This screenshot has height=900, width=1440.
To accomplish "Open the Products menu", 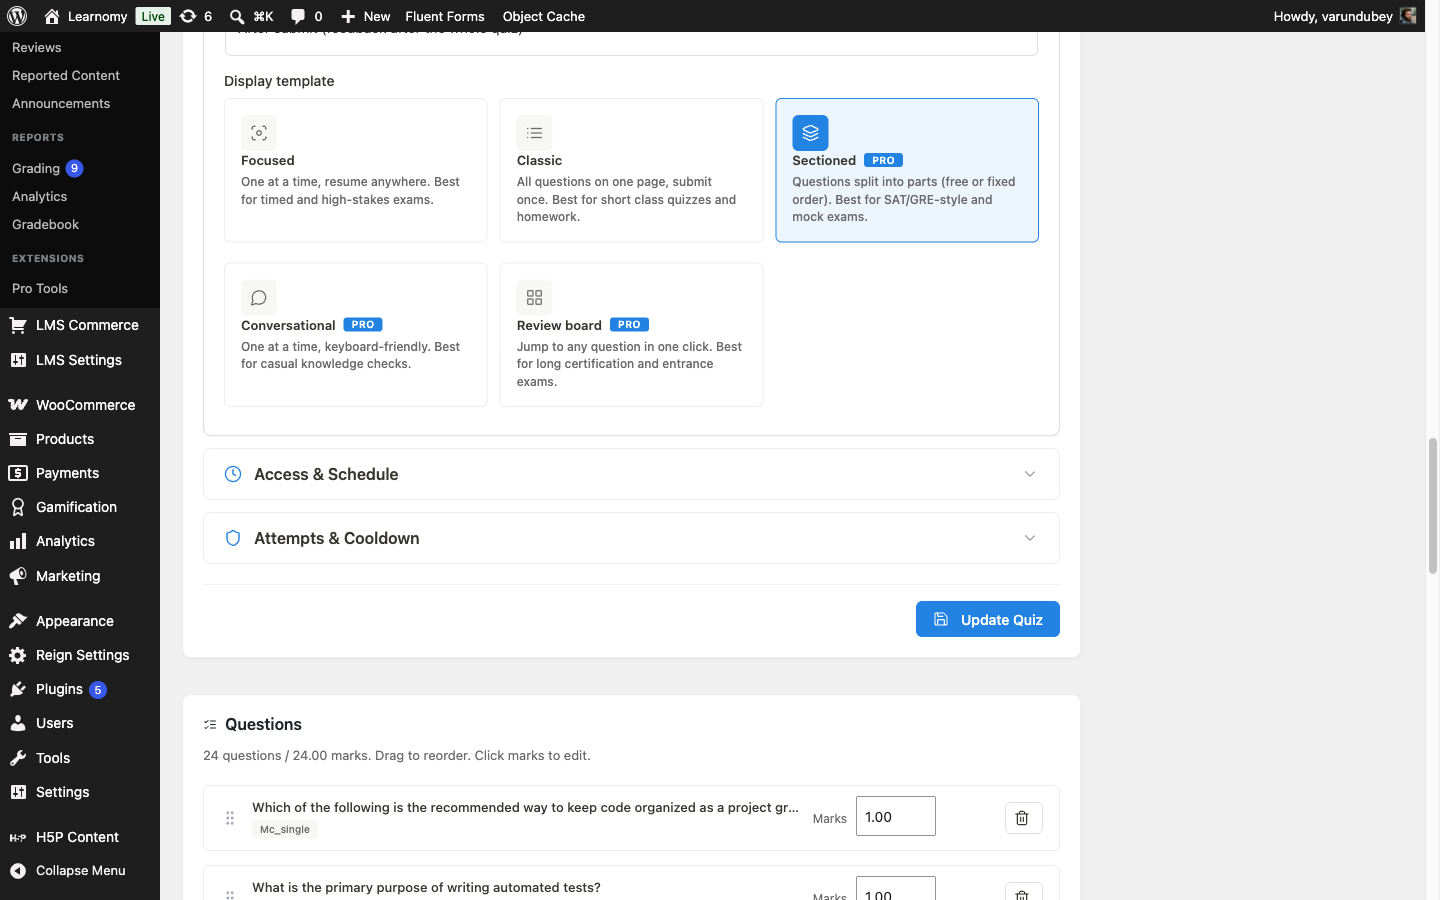I will pos(80,439).
